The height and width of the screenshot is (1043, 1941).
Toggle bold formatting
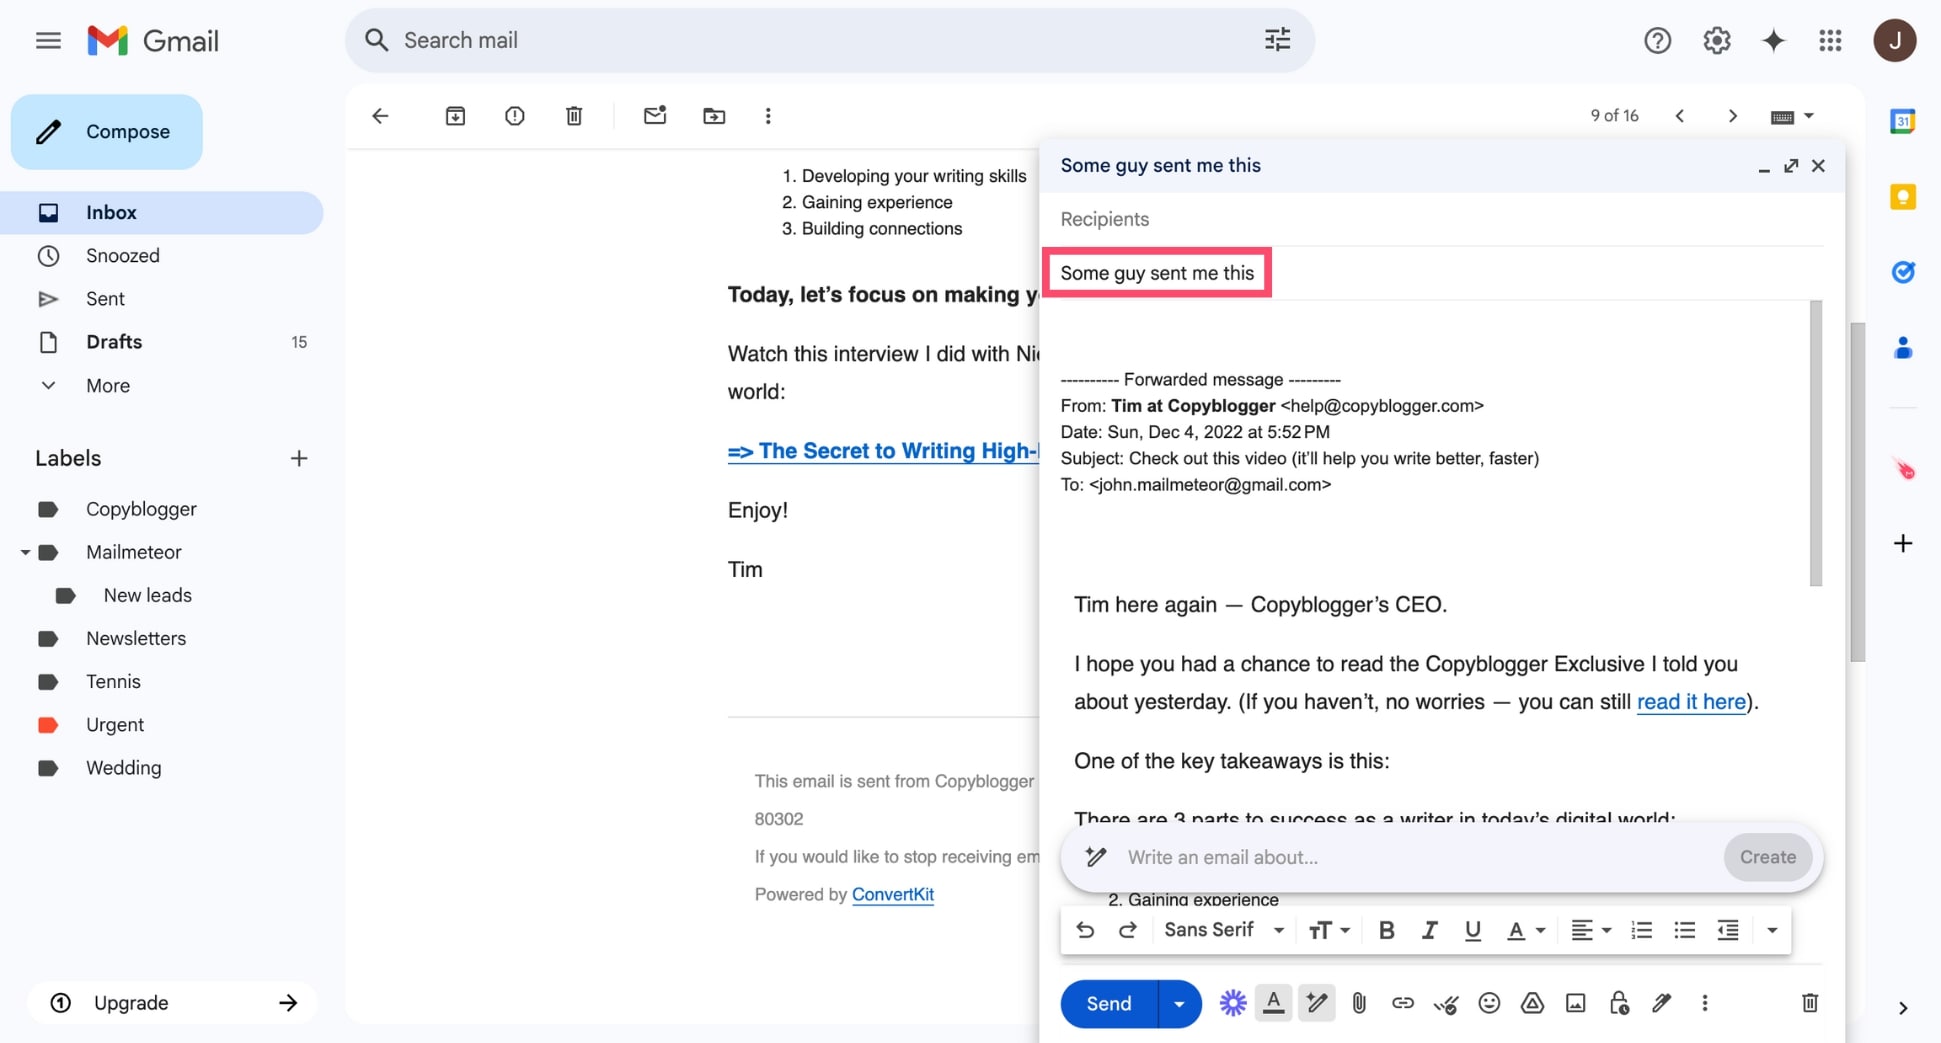[x=1386, y=931]
